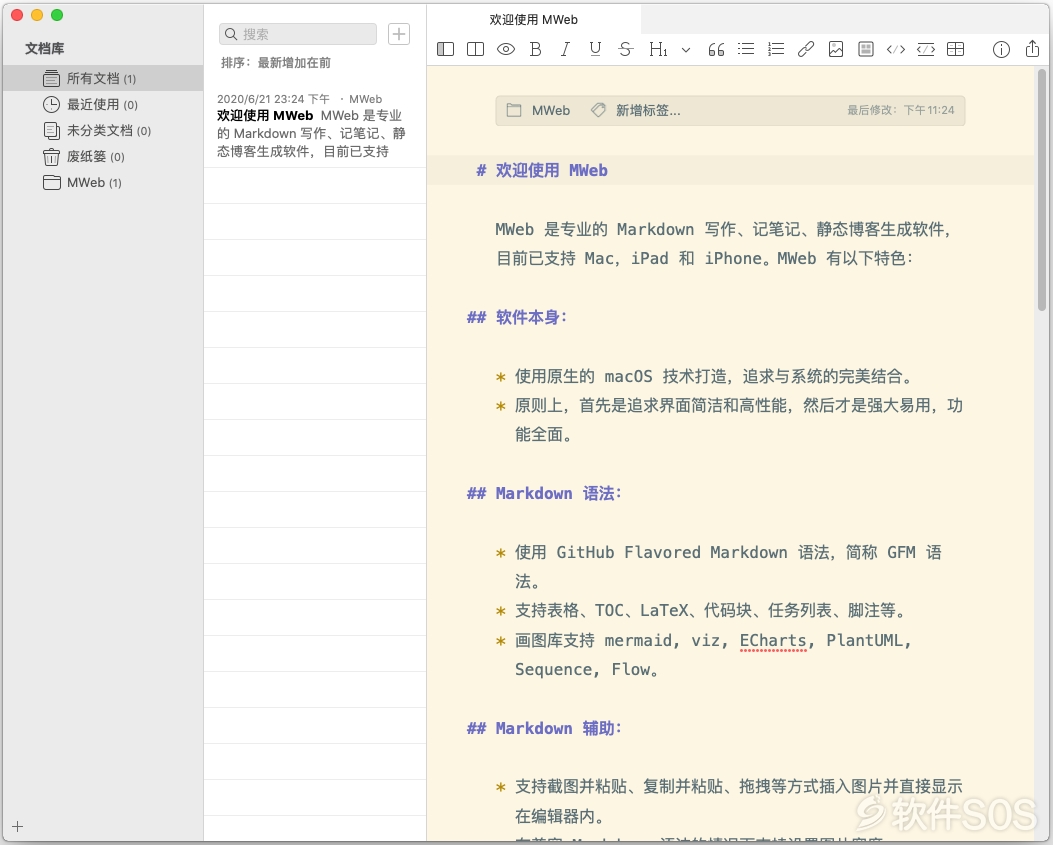1053x845 pixels.
Task: Open document info with the circled i icon
Action: (x=1001, y=49)
